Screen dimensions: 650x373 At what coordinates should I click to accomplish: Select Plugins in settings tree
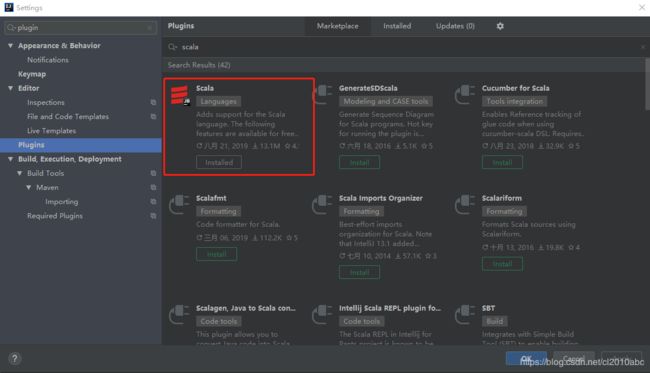pos(81,145)
